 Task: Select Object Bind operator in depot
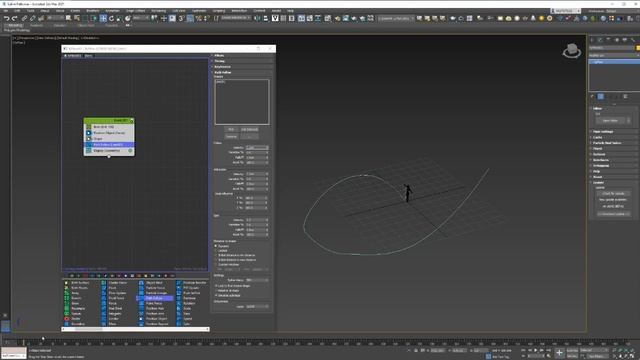coord(151,282)
